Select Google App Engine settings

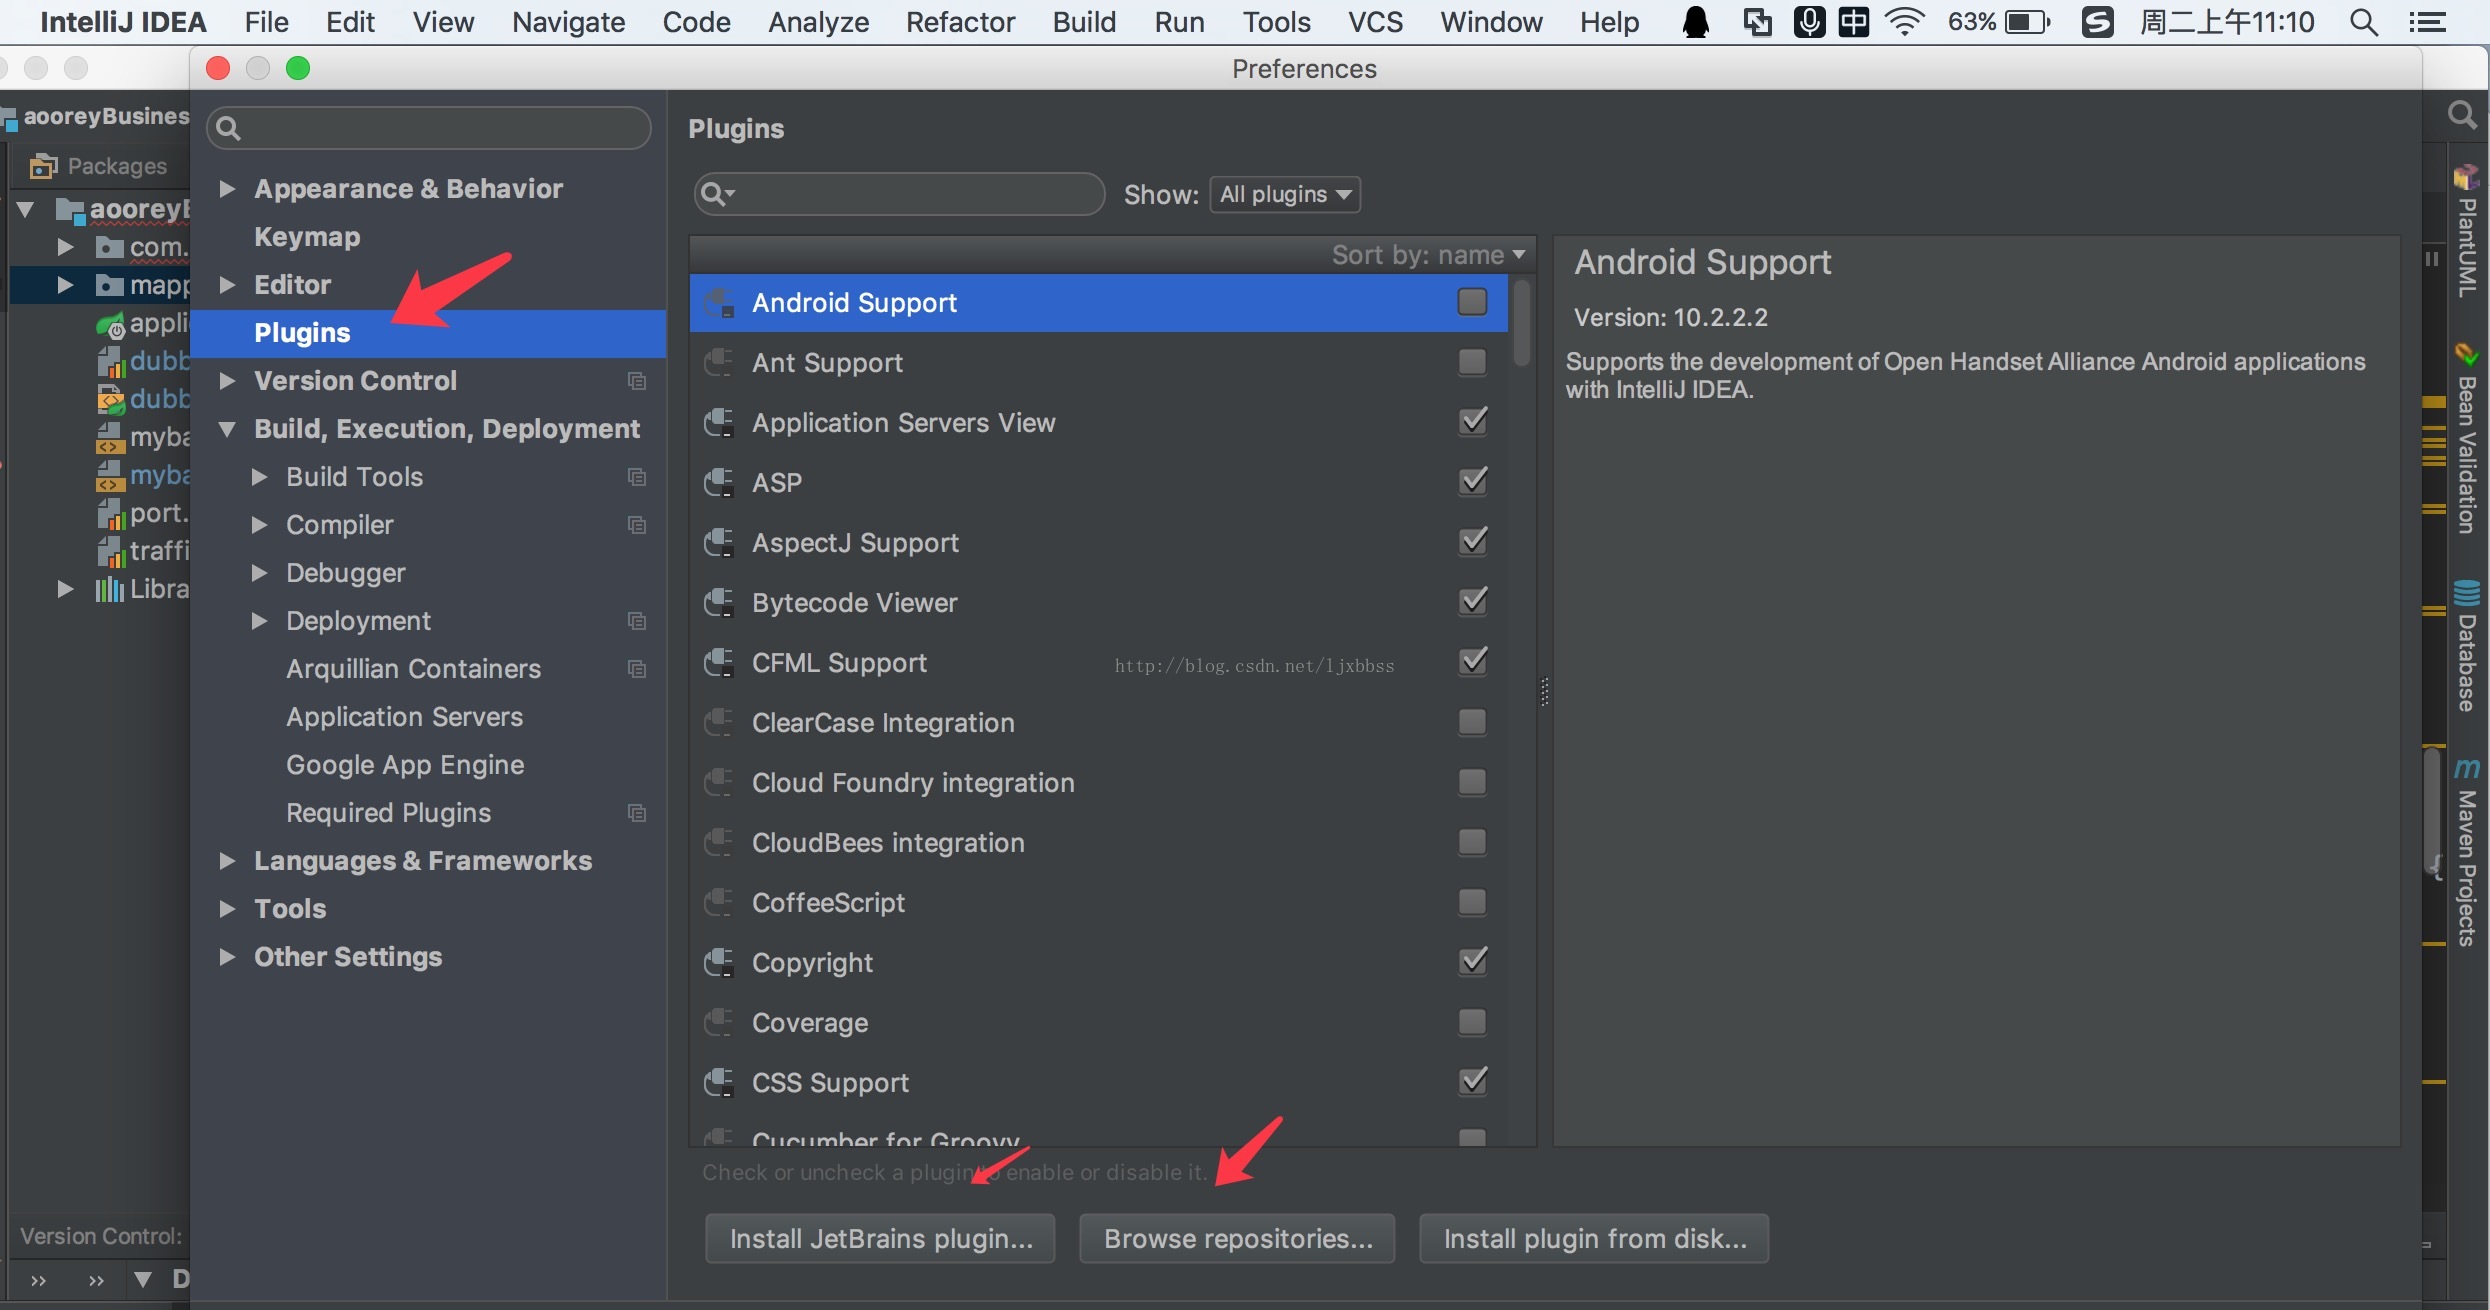(x=405, y=765)
